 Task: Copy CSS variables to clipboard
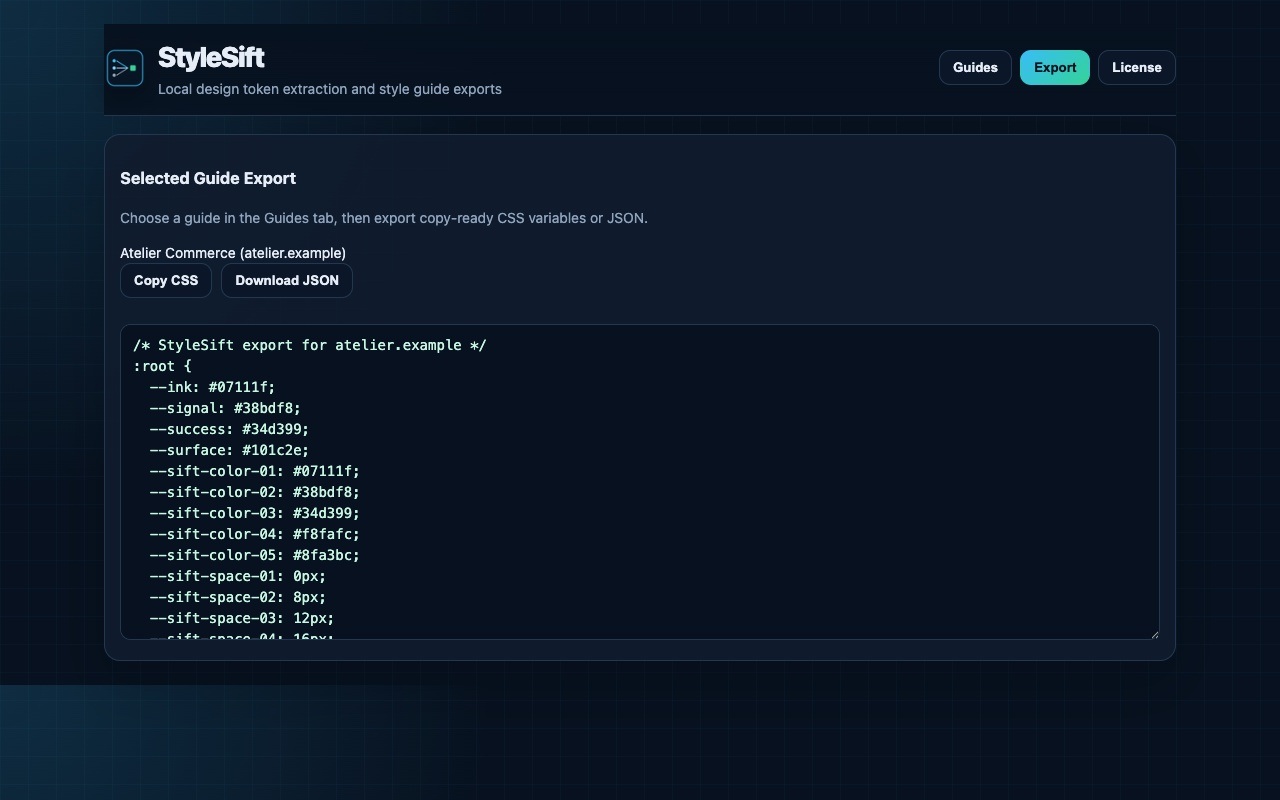click(x=166, y=280)
